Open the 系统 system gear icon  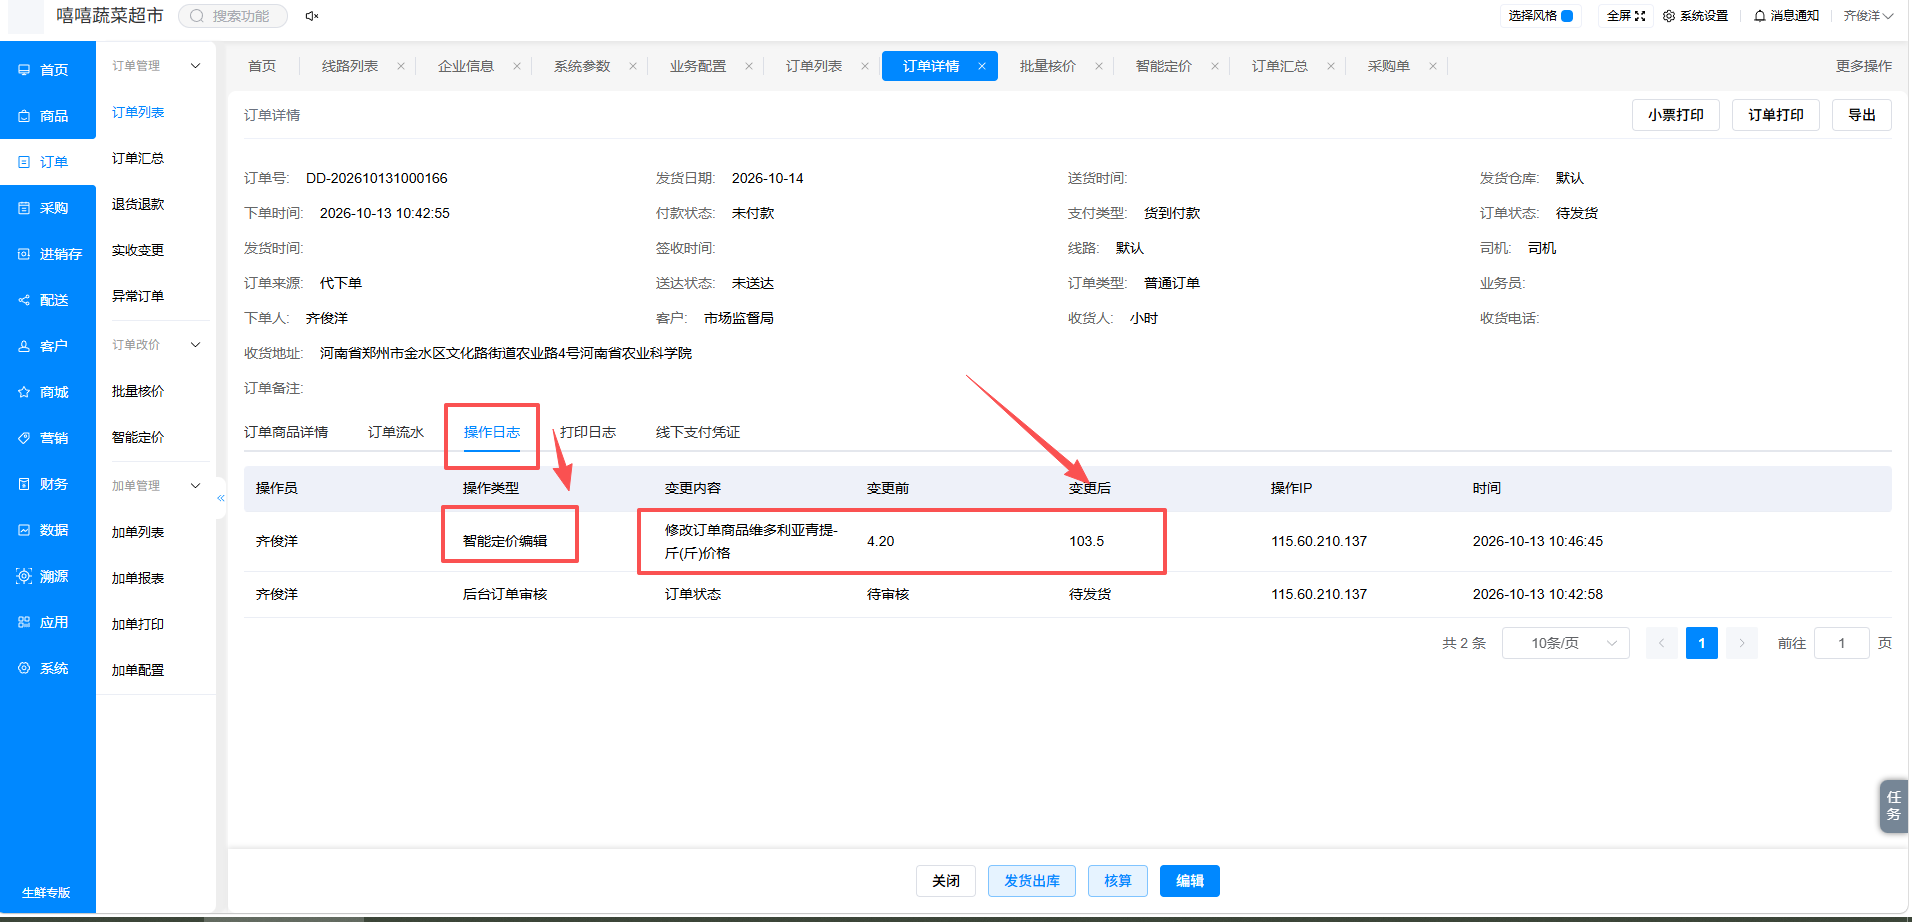point(24,668)
